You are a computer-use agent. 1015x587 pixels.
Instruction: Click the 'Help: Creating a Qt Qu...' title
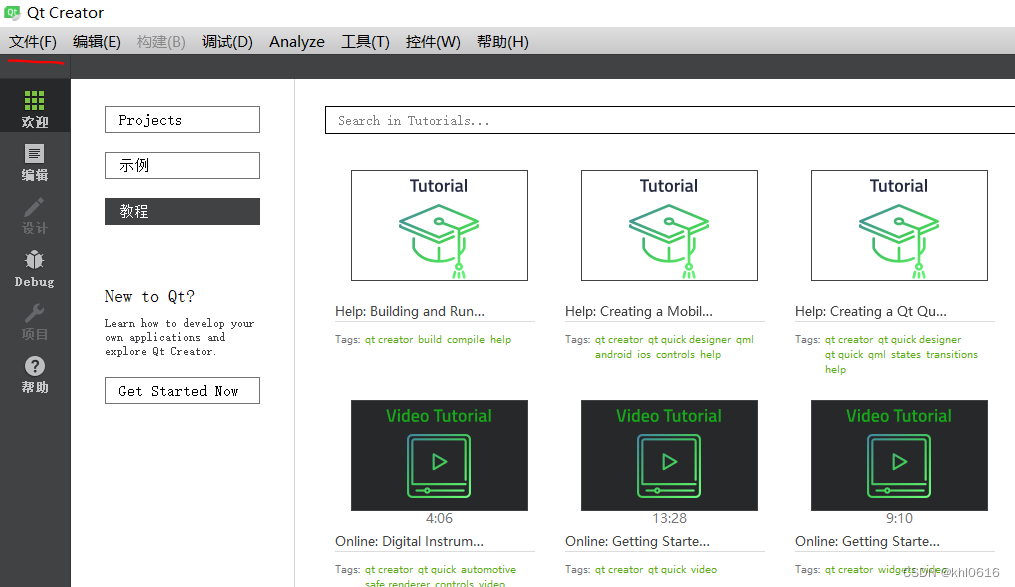point(871,311)
